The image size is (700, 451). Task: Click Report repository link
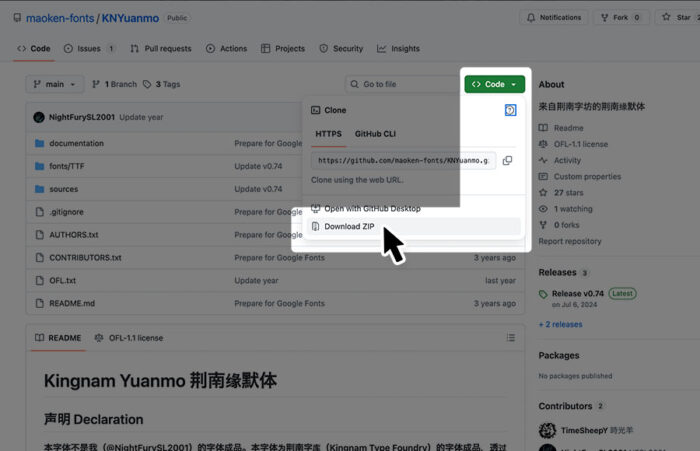570,241
